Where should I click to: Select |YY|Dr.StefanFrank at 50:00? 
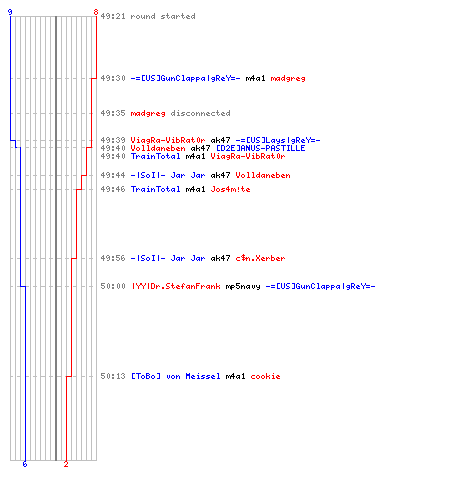point(176,286)
